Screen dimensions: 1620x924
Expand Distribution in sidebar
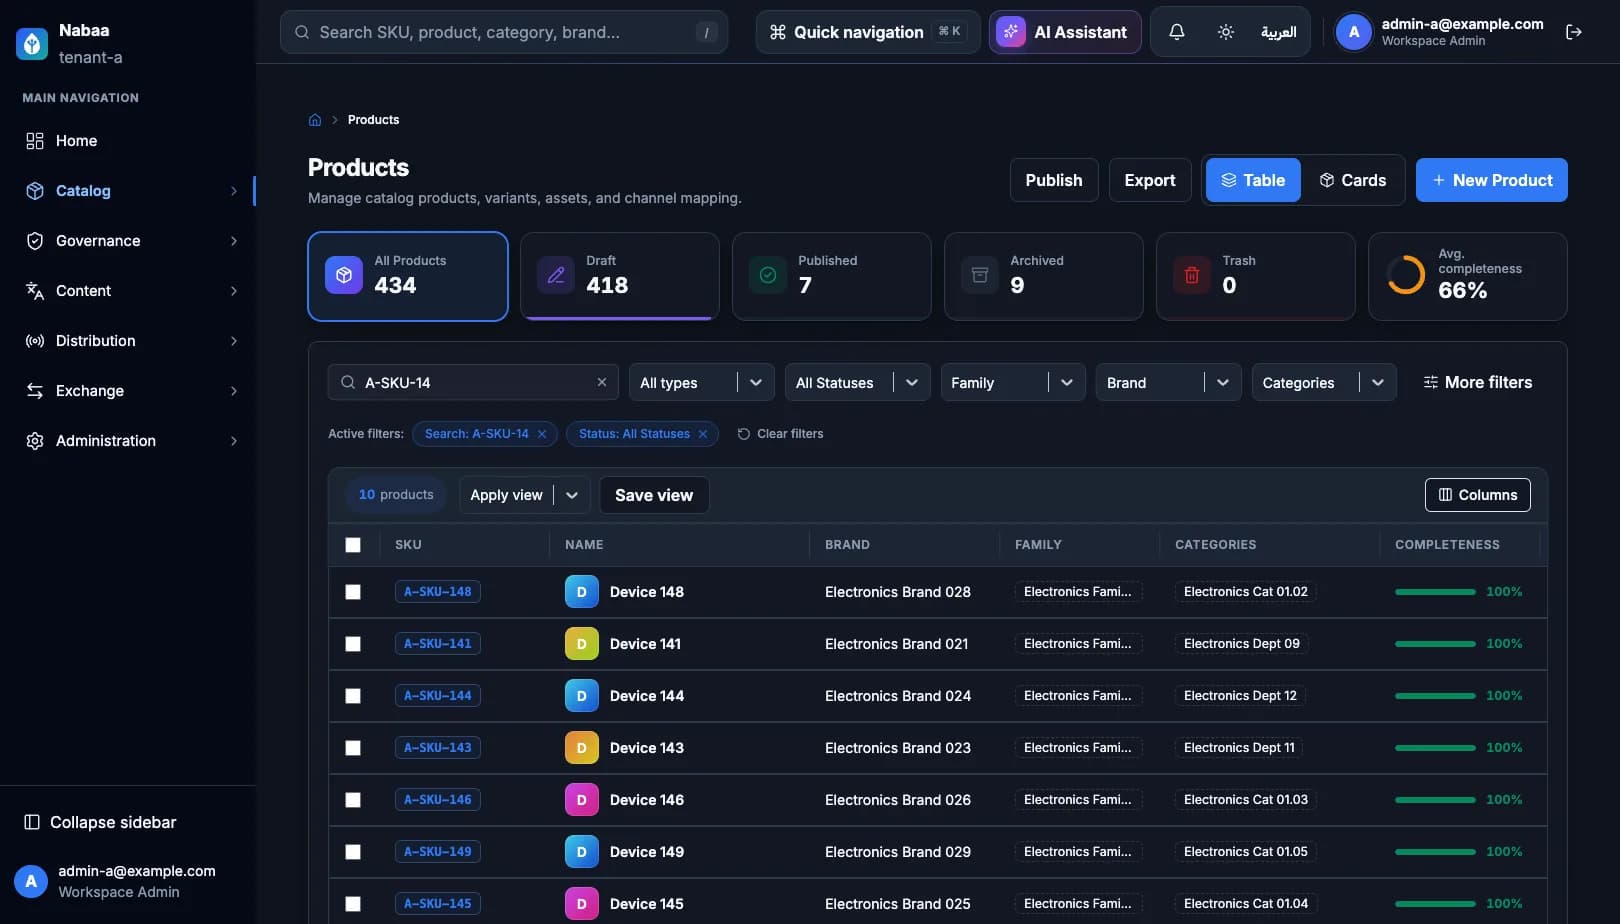pyautogui.click(x=132, y=341)
